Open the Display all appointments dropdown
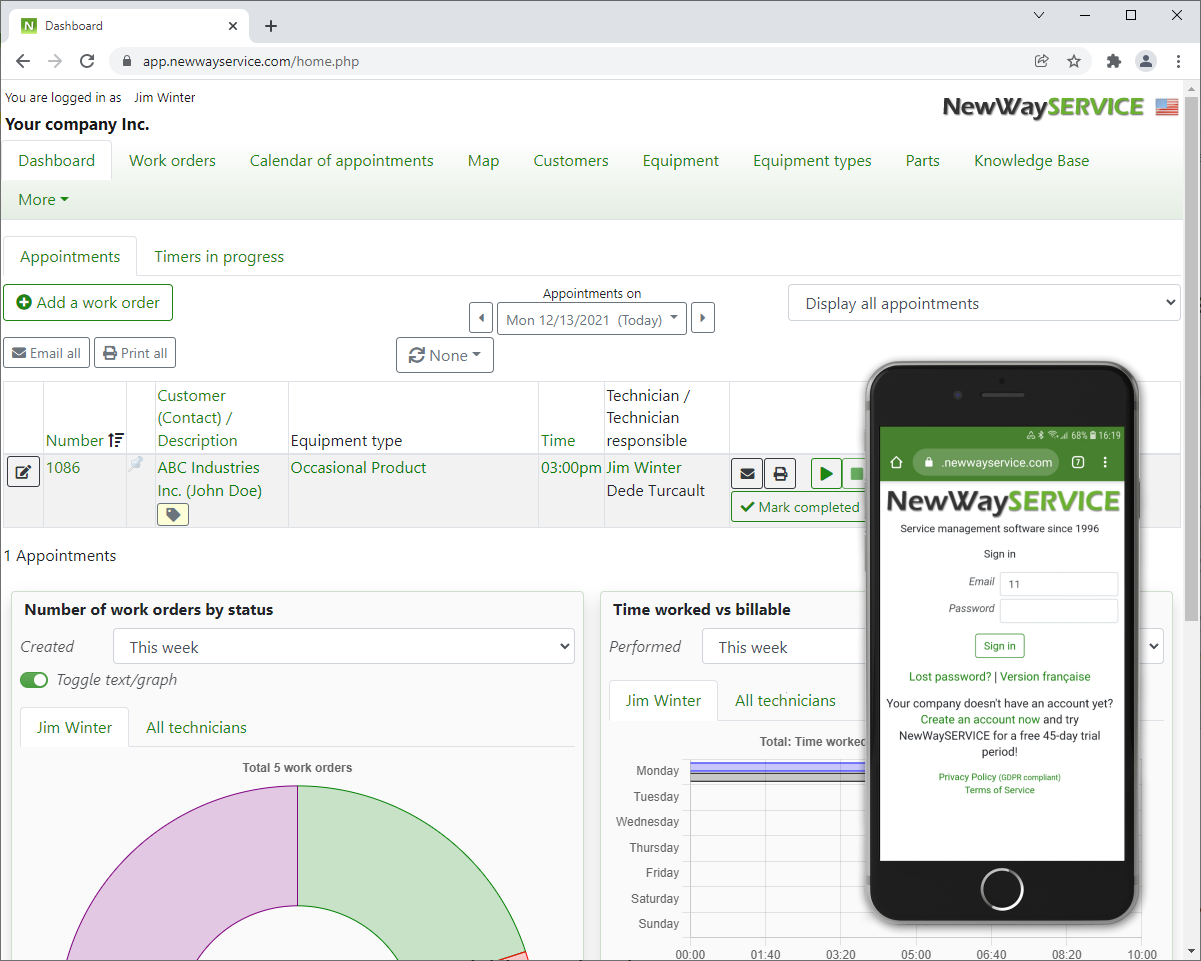1201x961 pixels. coord(984,302)
